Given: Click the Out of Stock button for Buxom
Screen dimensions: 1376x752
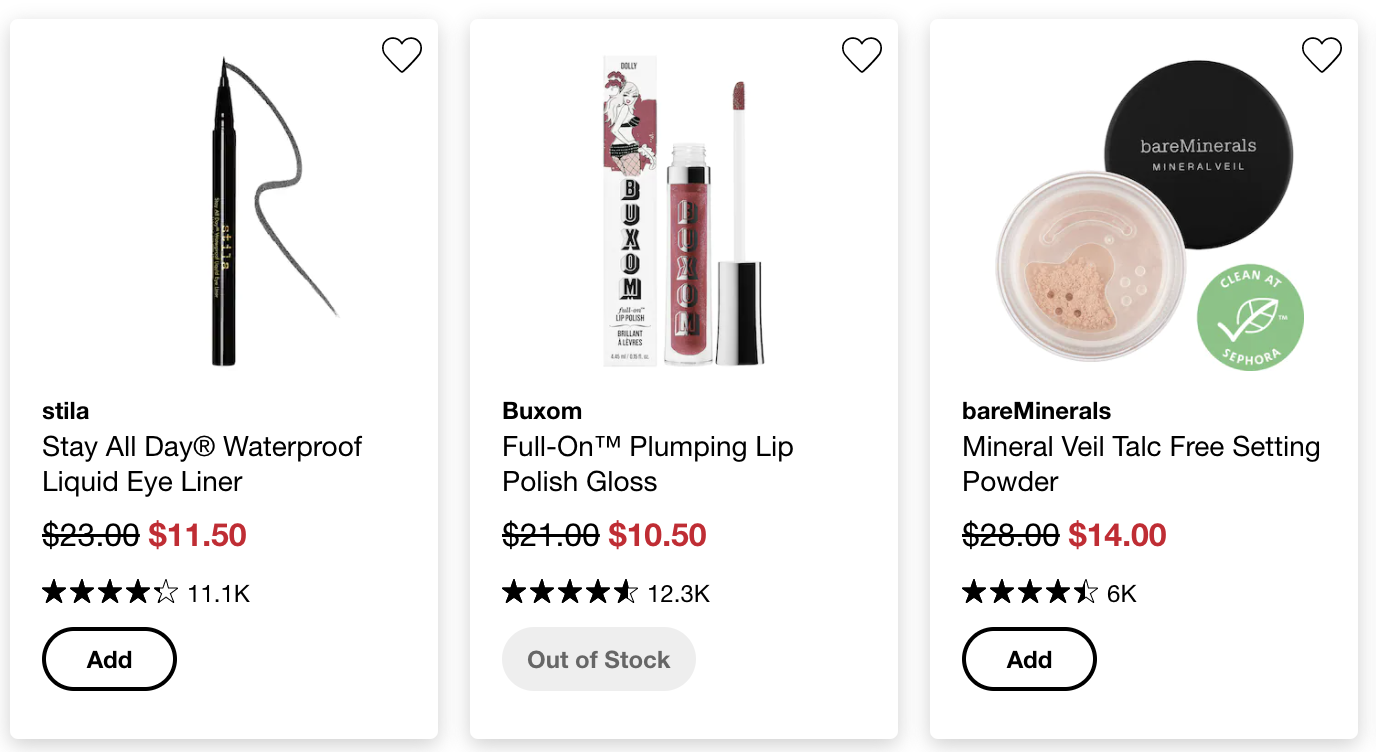Looking at the screenshot, I should coord(599,659).
